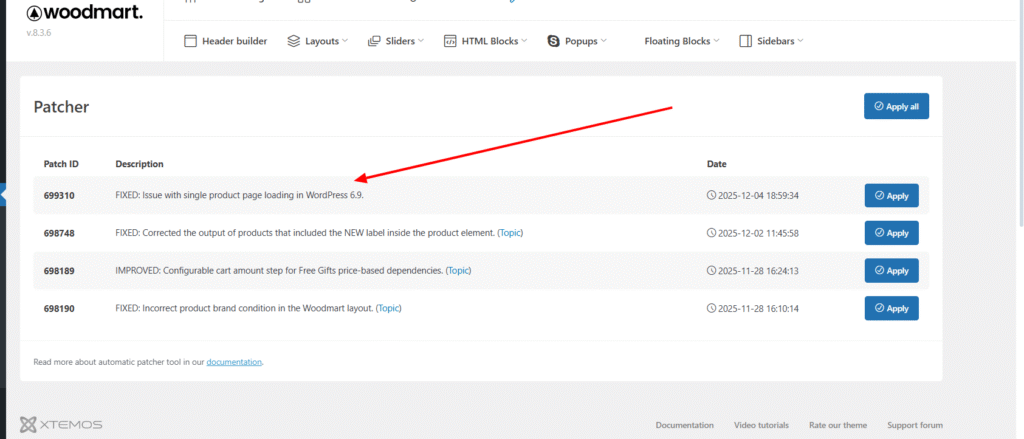The image size is (1024, 439).
Task: Click the Sliders icon in toolbar
Action: (376, 41)
